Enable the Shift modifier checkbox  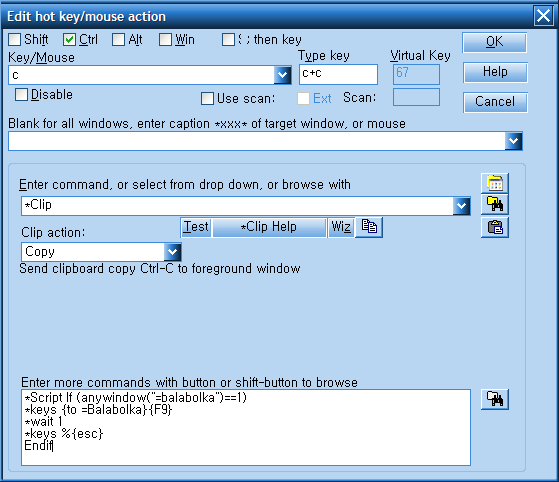tap(15, 39)
